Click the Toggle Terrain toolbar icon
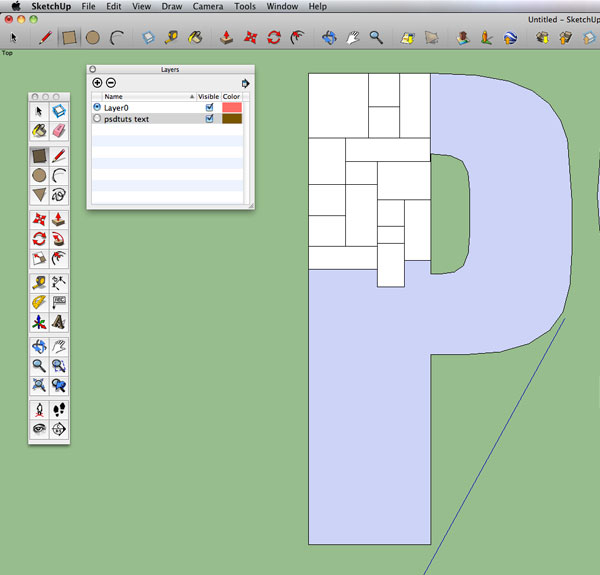 point(432,37)
